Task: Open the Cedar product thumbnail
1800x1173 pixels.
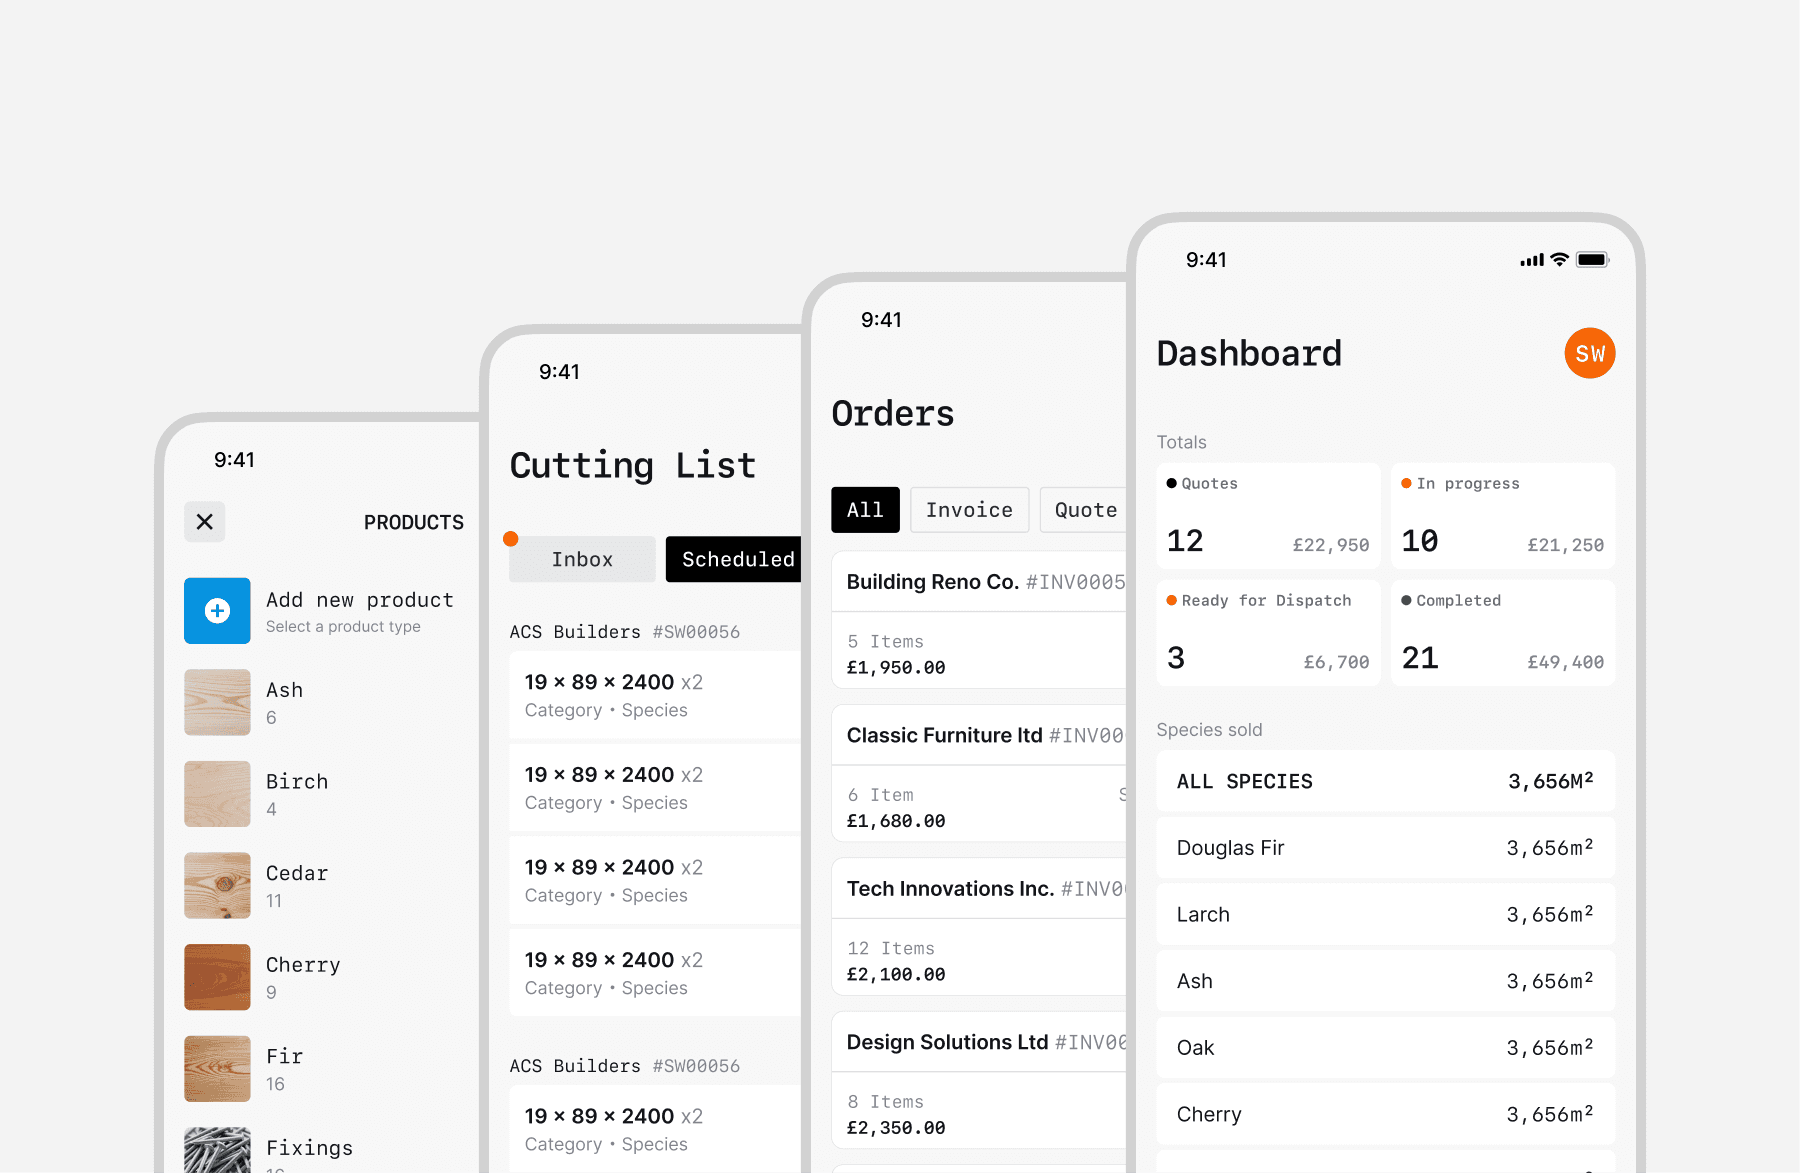Action: [x=217, y=885]
